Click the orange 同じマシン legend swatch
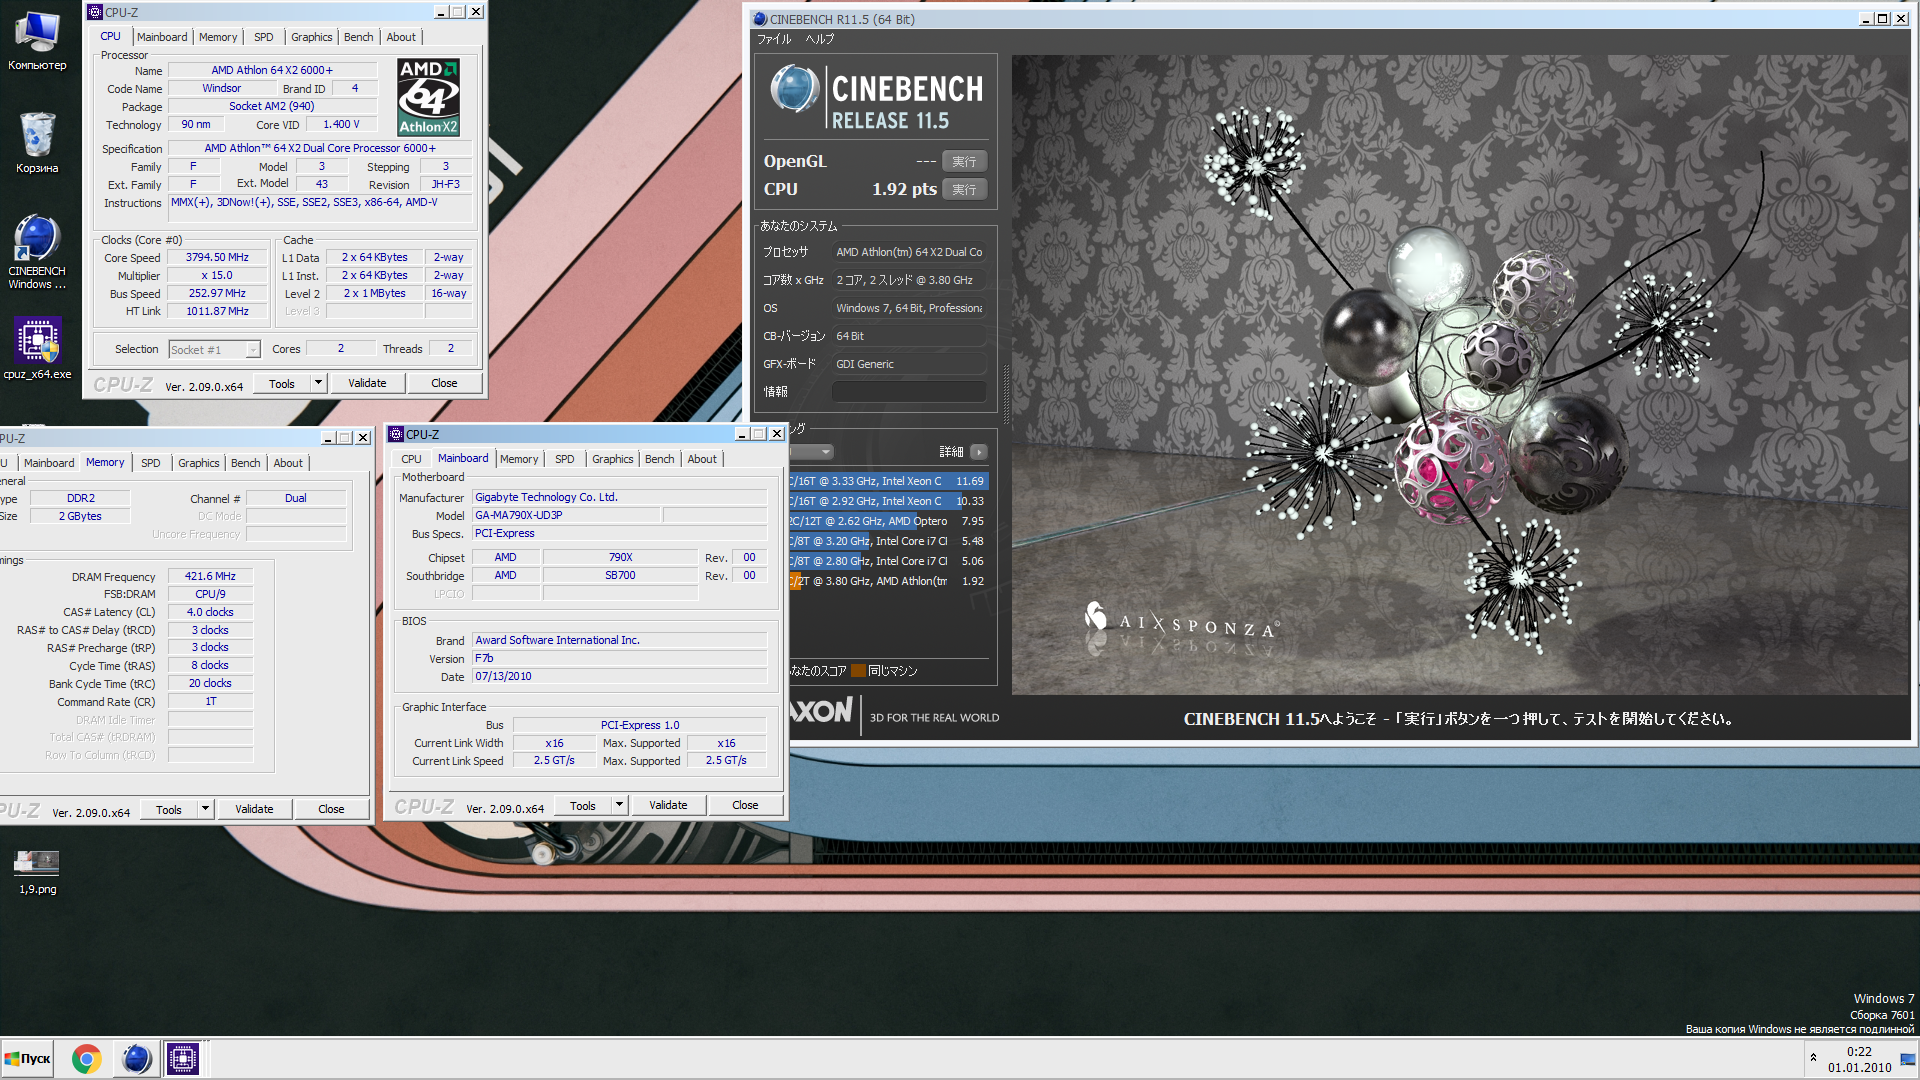Screen dimensions: 1920x1080 click(x=858, y=671)
